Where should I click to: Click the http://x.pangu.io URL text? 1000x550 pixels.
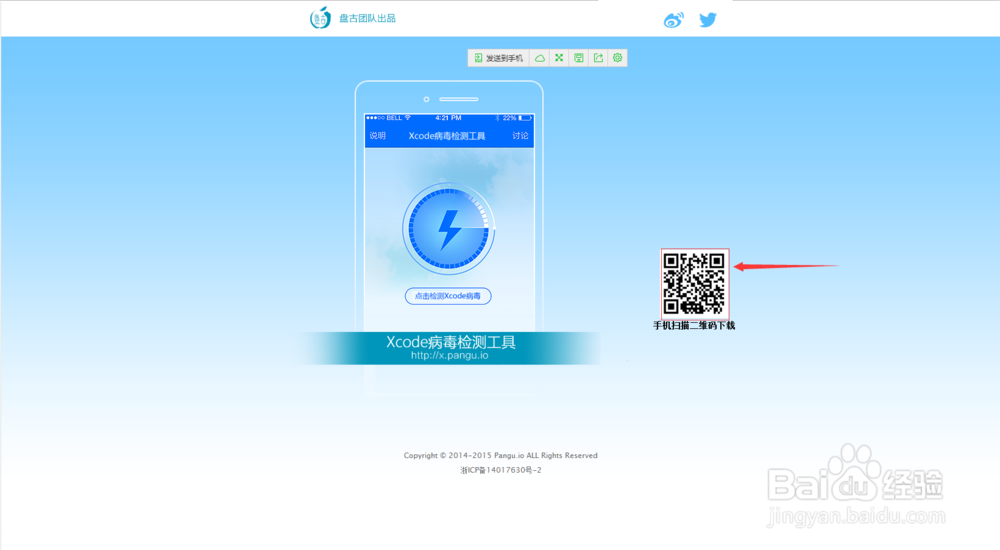tap(450, 355)
